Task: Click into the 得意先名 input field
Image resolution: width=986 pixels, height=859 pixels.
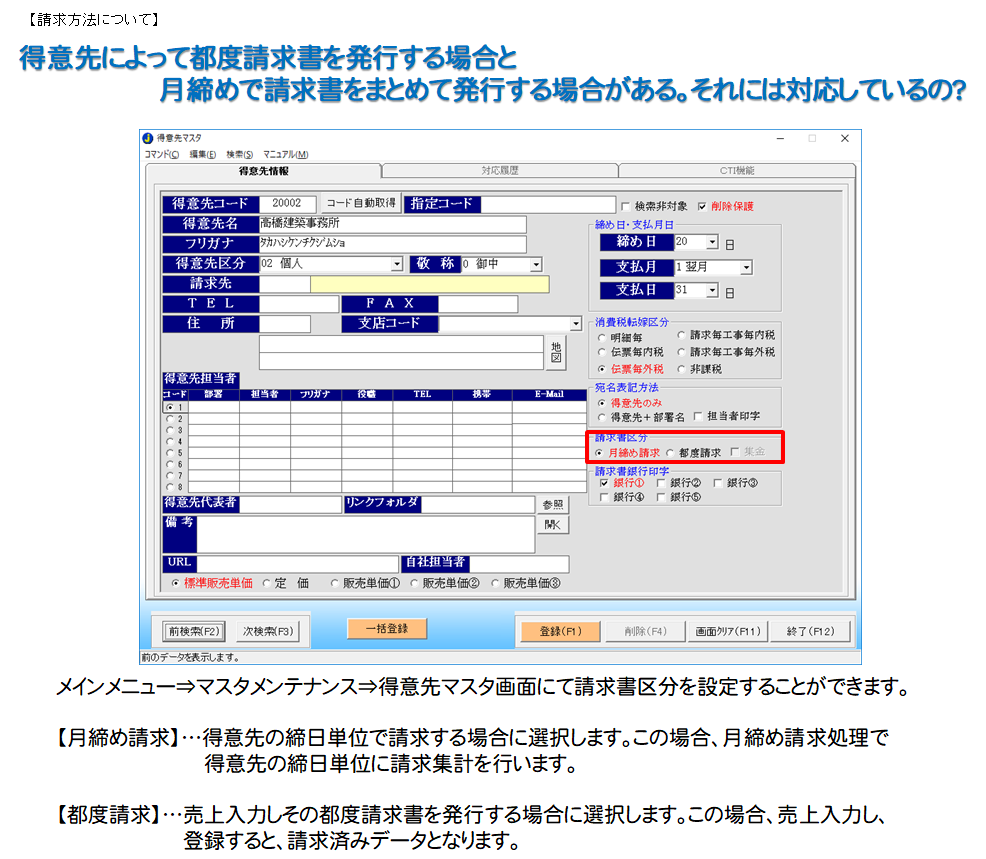Action: point(392,224)
